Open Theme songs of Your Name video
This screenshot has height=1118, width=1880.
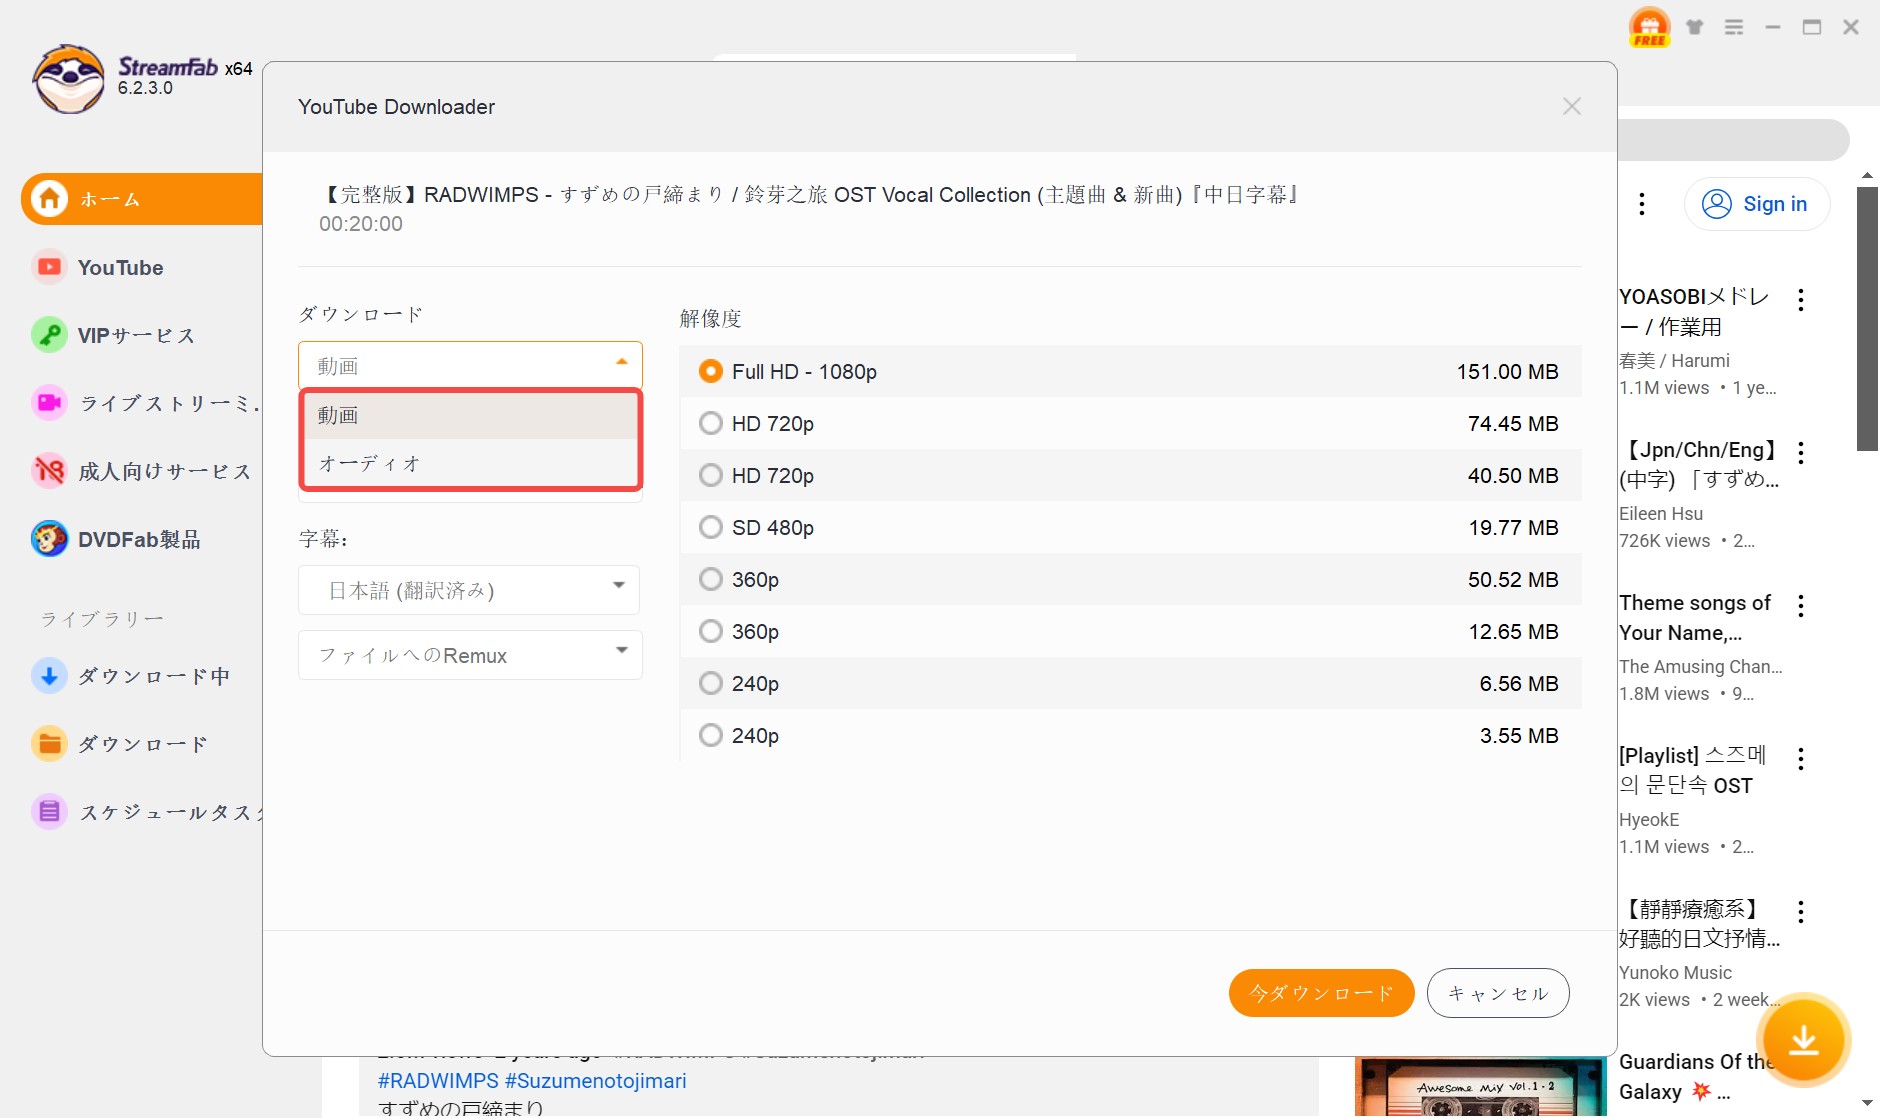[1695, 618]
